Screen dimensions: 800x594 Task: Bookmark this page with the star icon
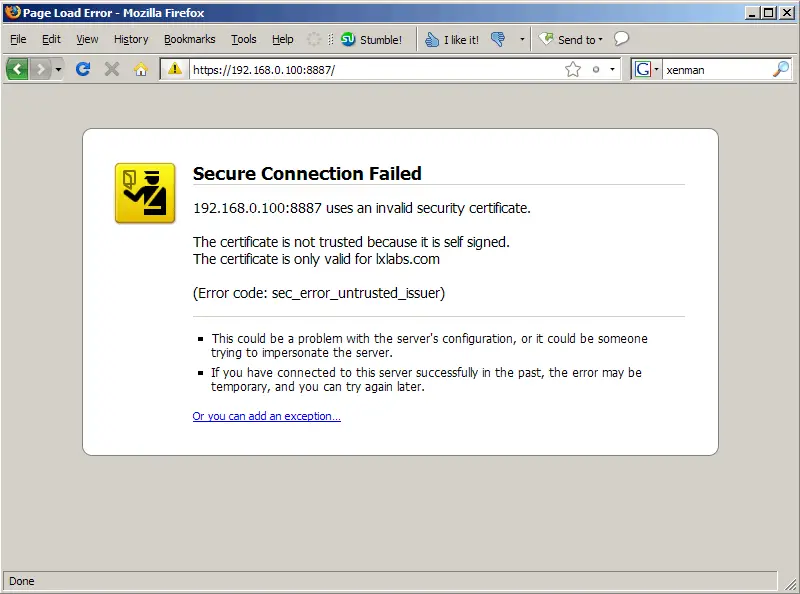tap(573, 69)
